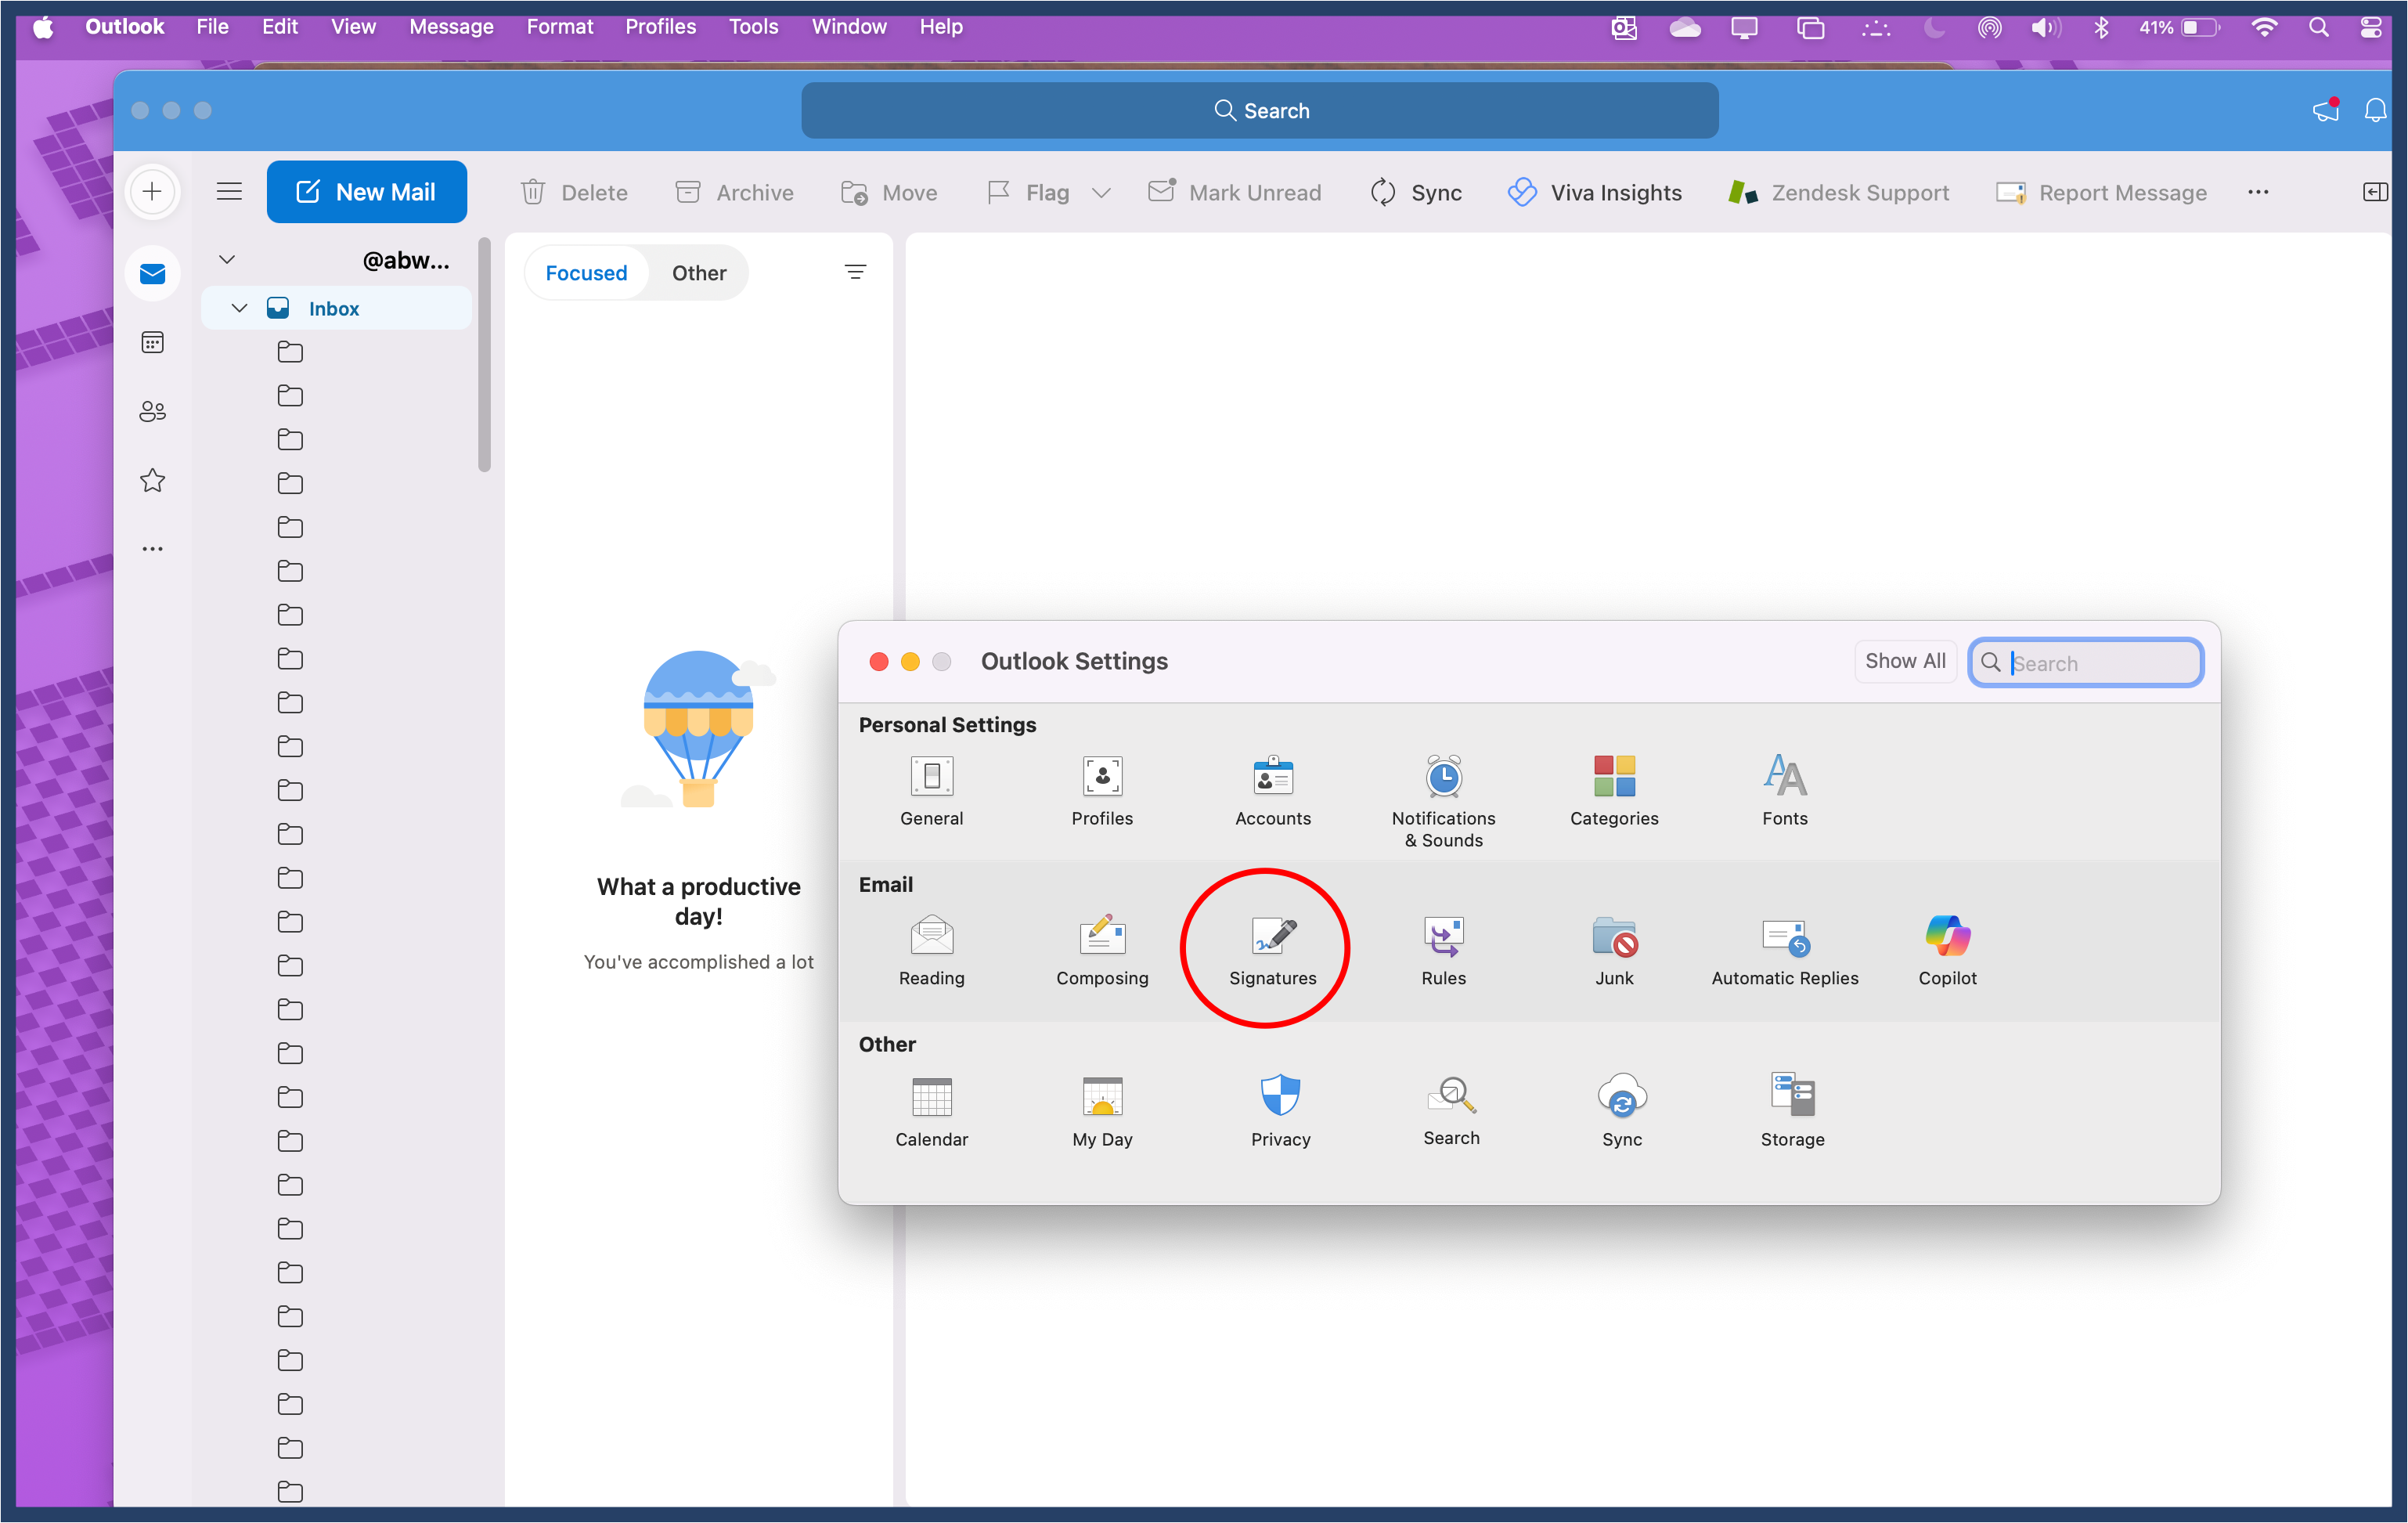Image resolution: width=2408 pixels, height=1523 pixels.
Task: Open the Fonts settings pane
Action: pos(1784,790)
